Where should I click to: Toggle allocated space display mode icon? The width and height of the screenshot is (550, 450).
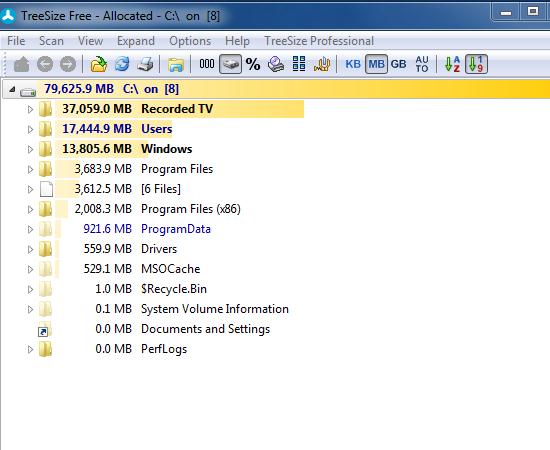(230, 64)
